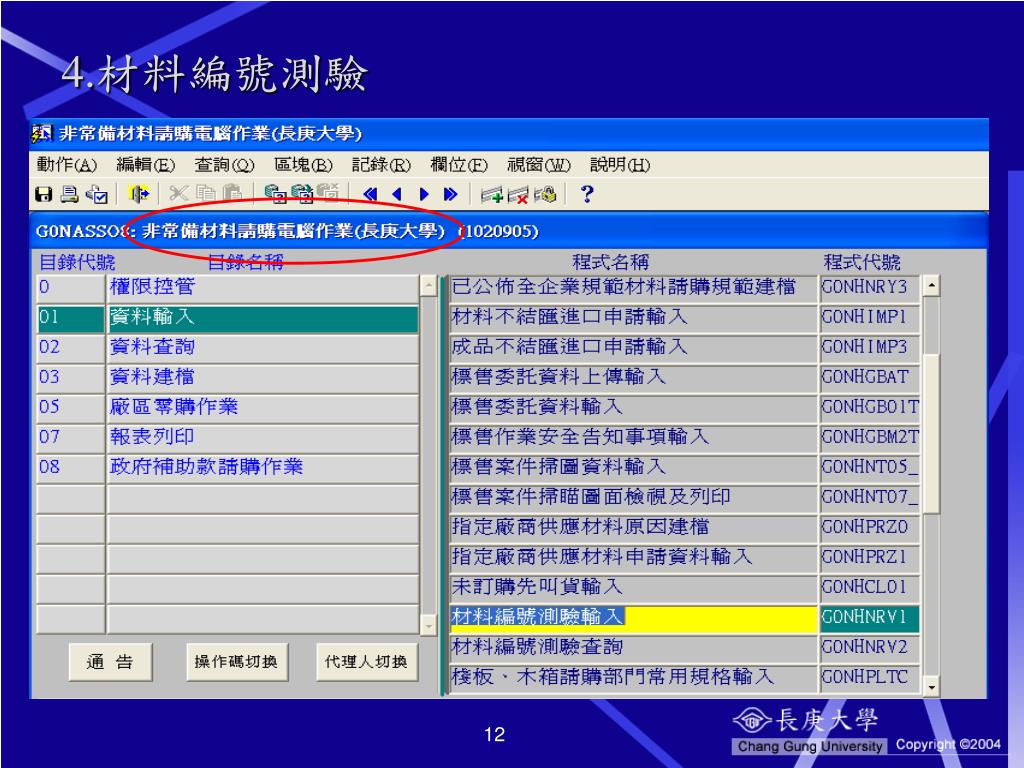
Task: Click the Copy icon in toolbar
Action: (205, 194)
